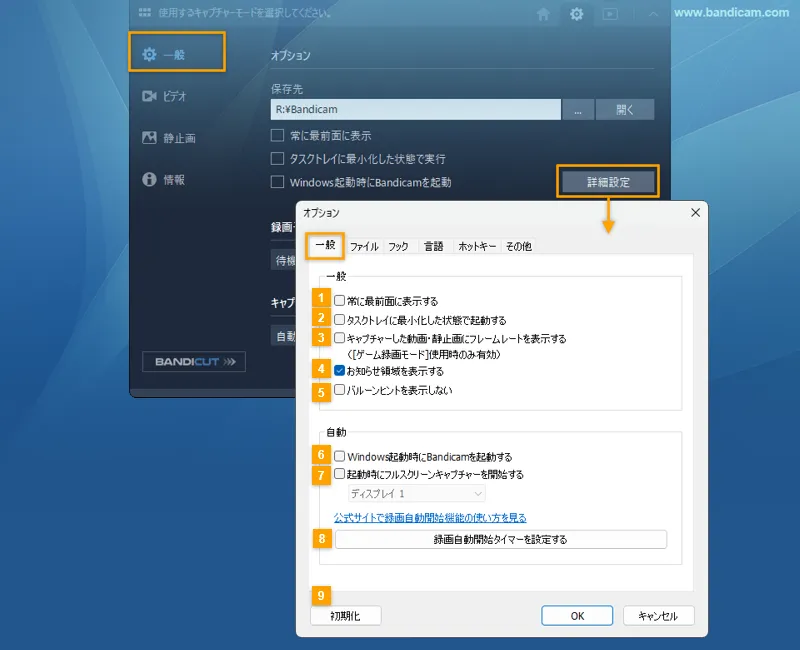Uncheck お知らせ領域を表示する checkbox
Viewport: 800px width, 650px height.
click(x=339, y=371)
